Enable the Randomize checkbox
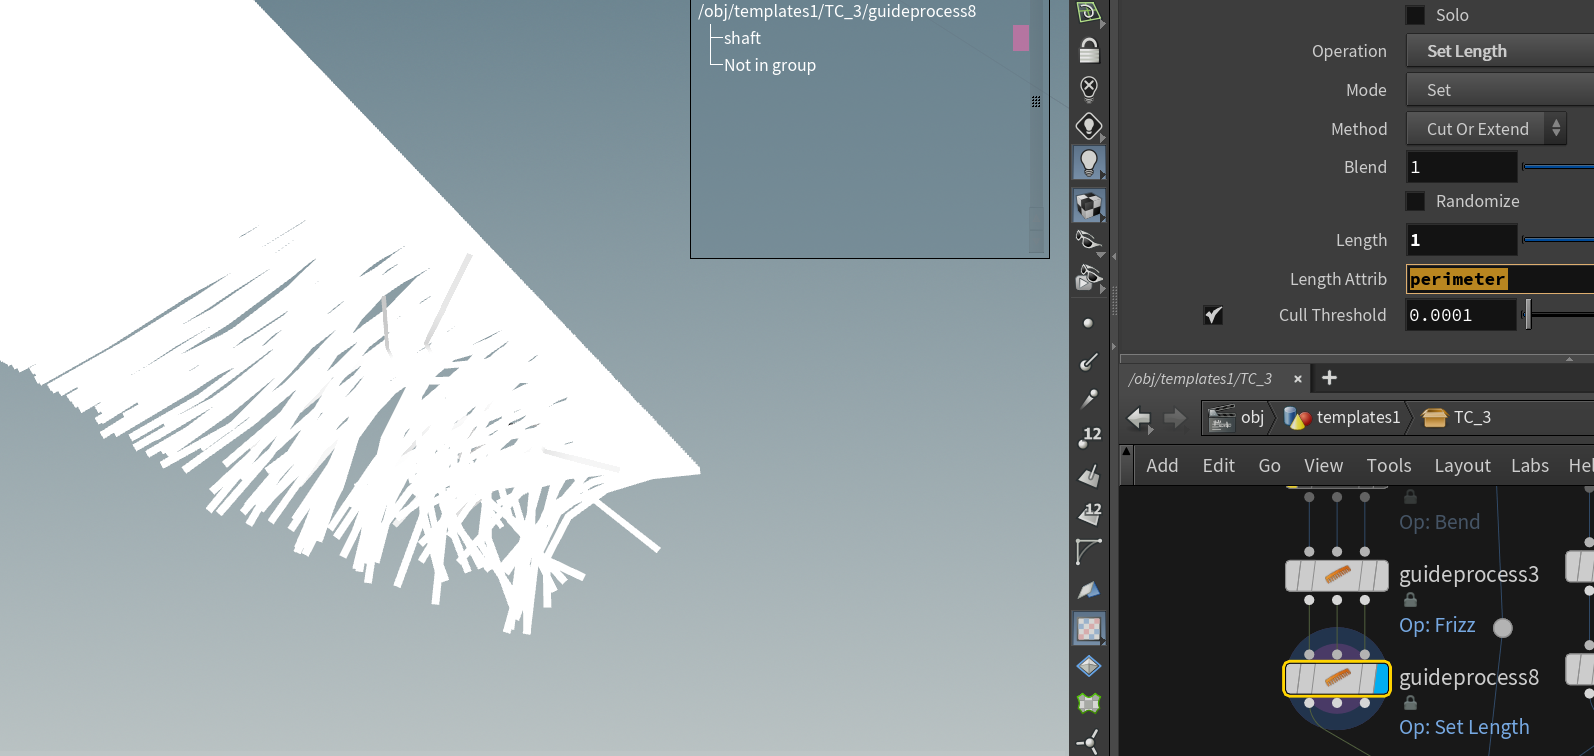 [1415, 201]
